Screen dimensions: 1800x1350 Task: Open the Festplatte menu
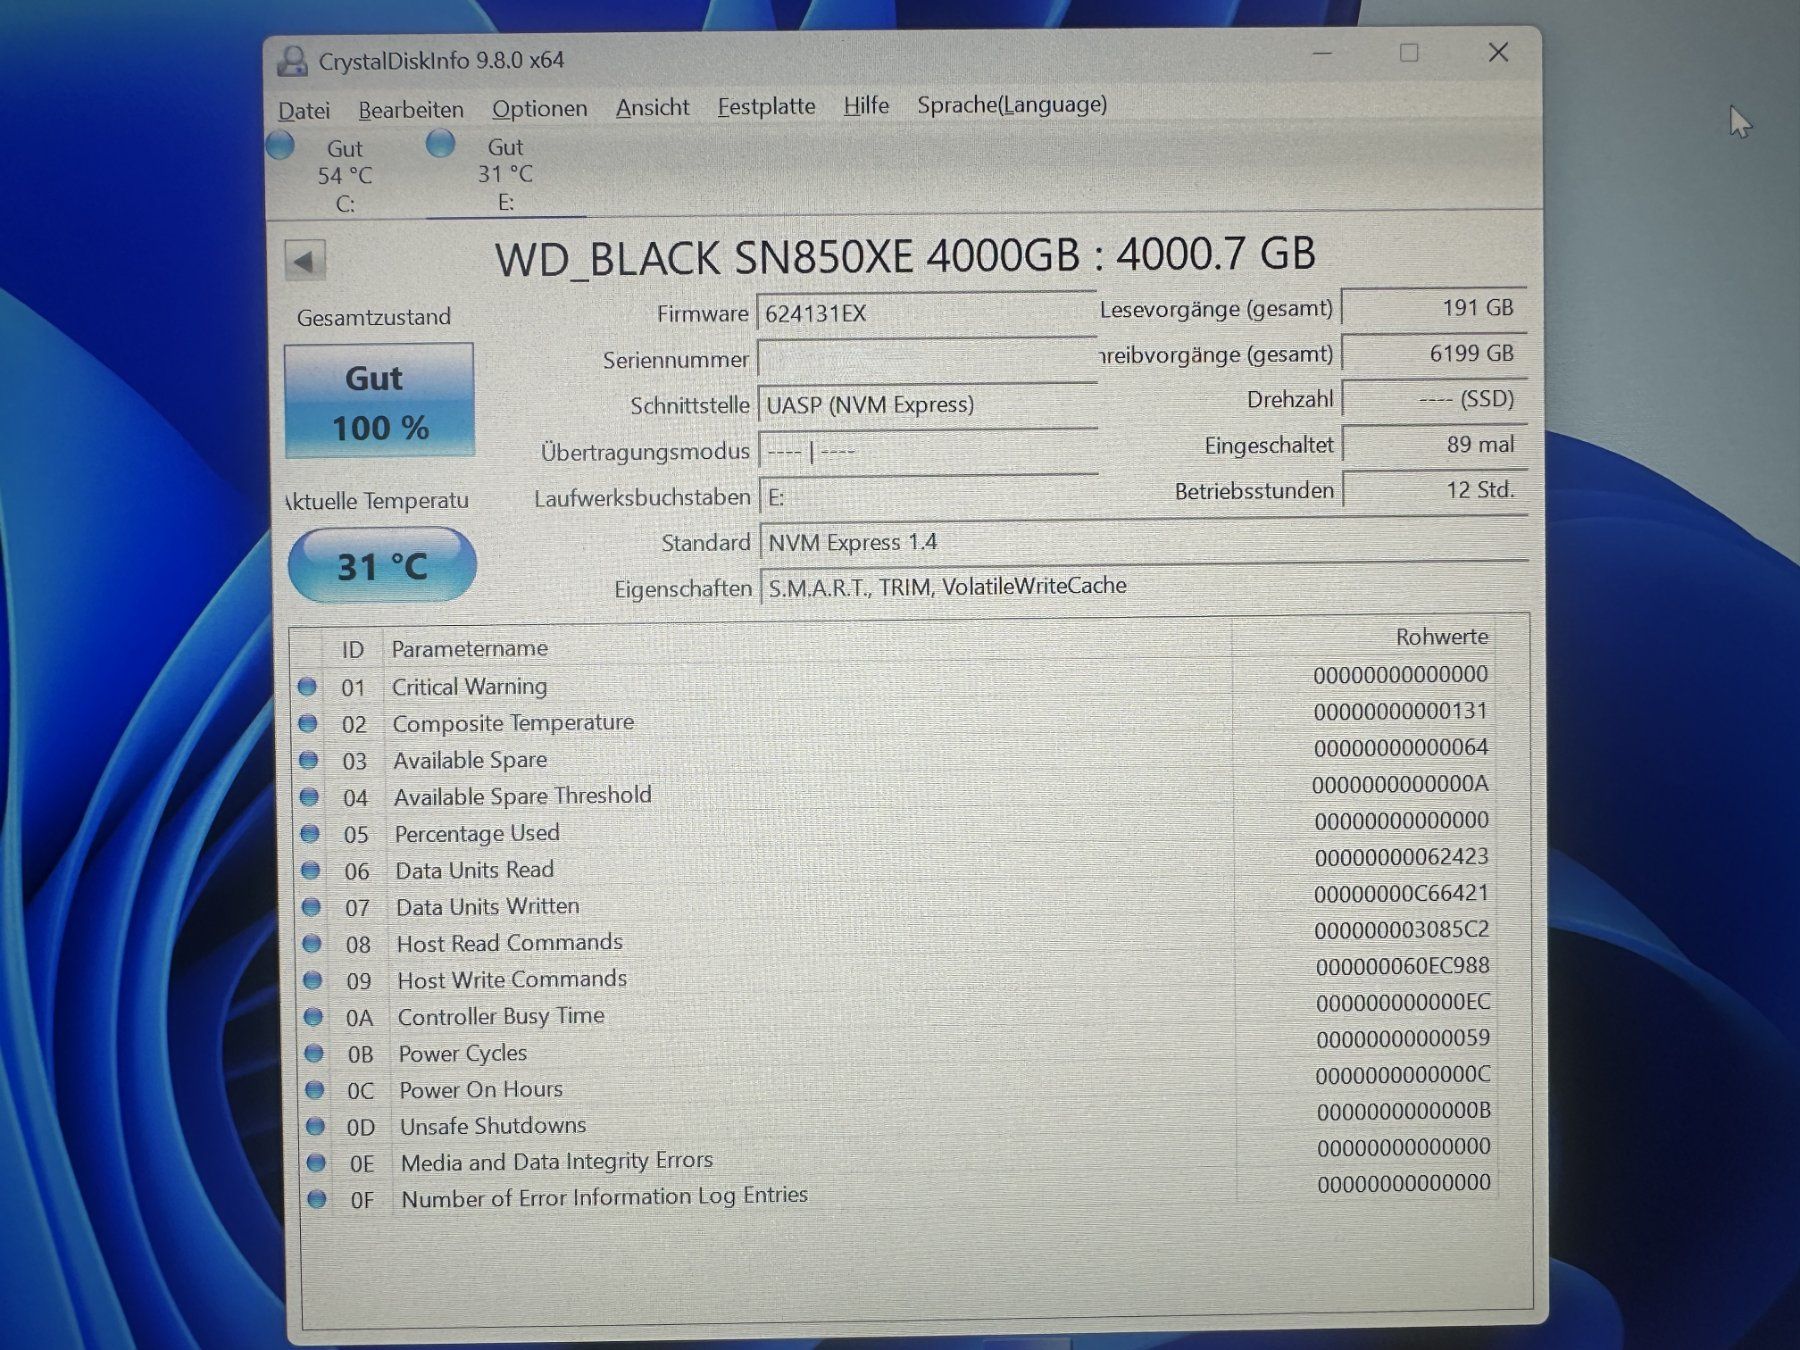point(766,106)
